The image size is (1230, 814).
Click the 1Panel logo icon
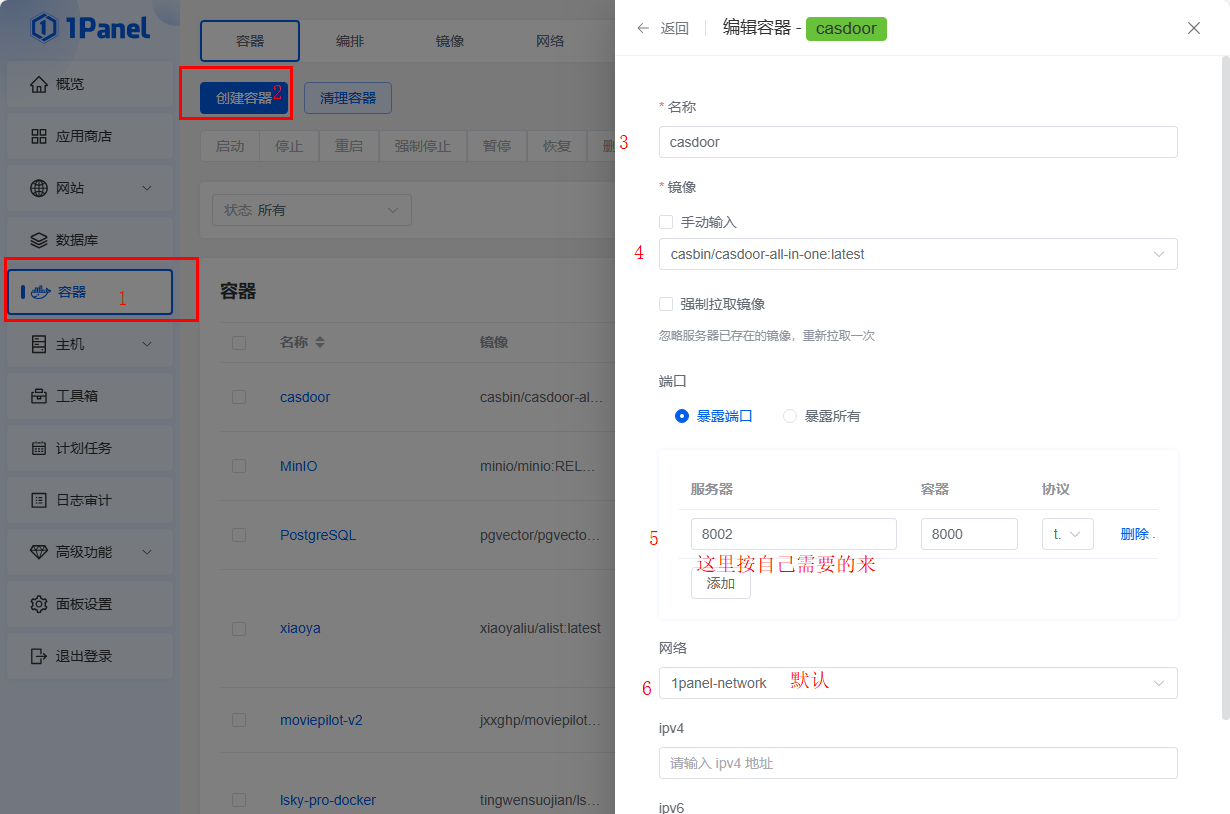click(x=44, y=27)
